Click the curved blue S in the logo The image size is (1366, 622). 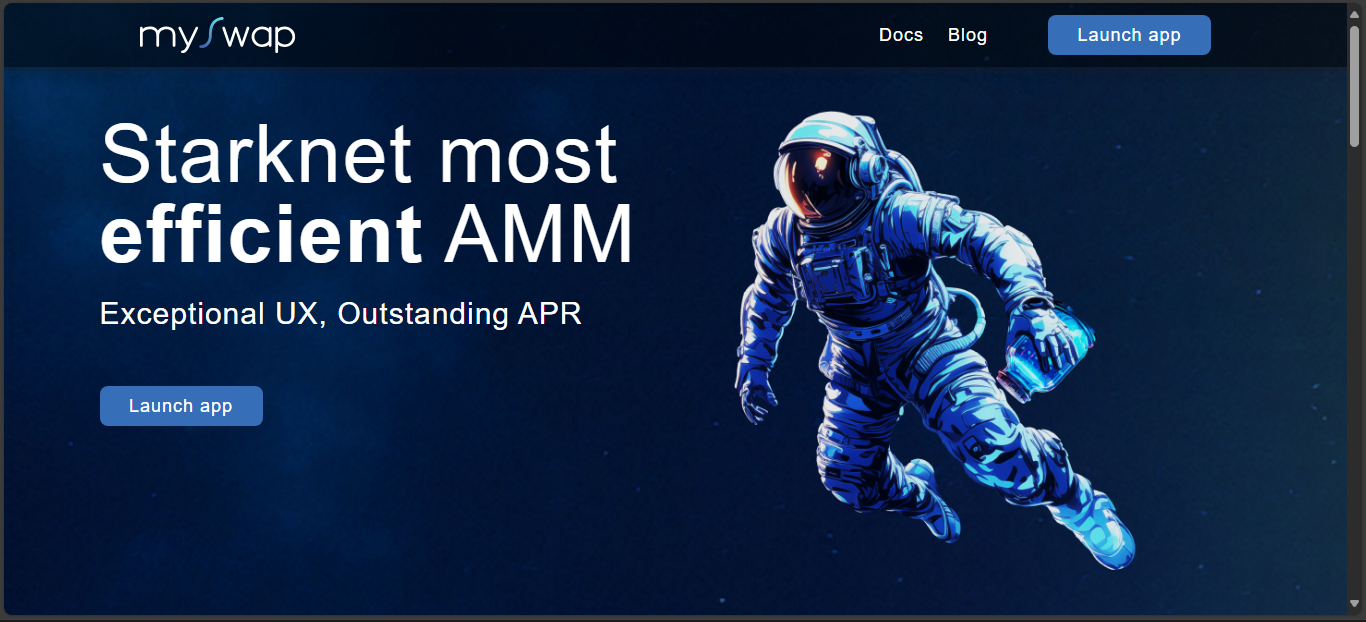(206, 35)
